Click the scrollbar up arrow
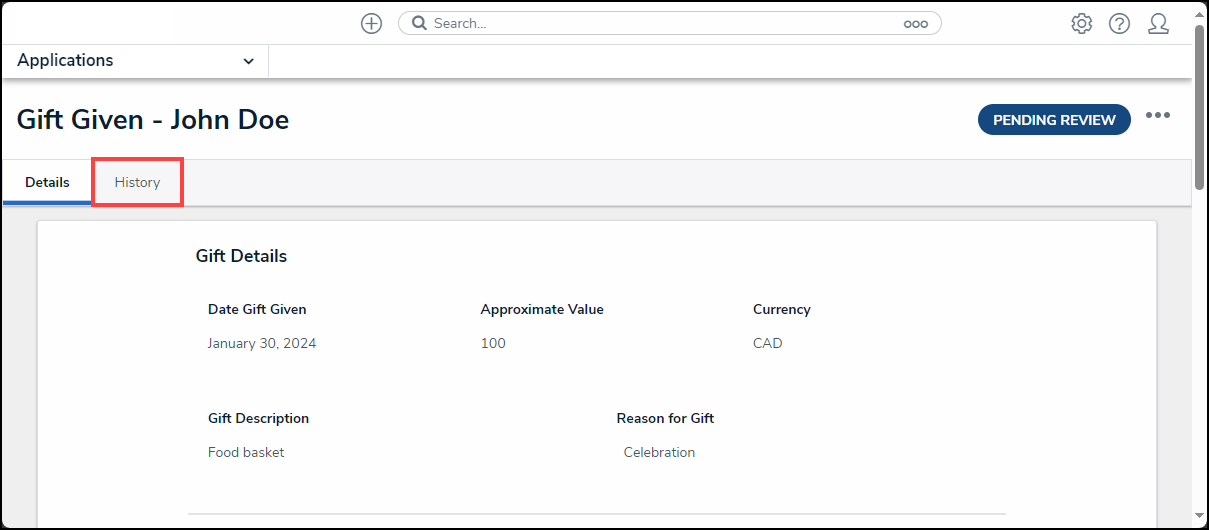Screen dimensions: 1209x530 tap(1200, 10)
